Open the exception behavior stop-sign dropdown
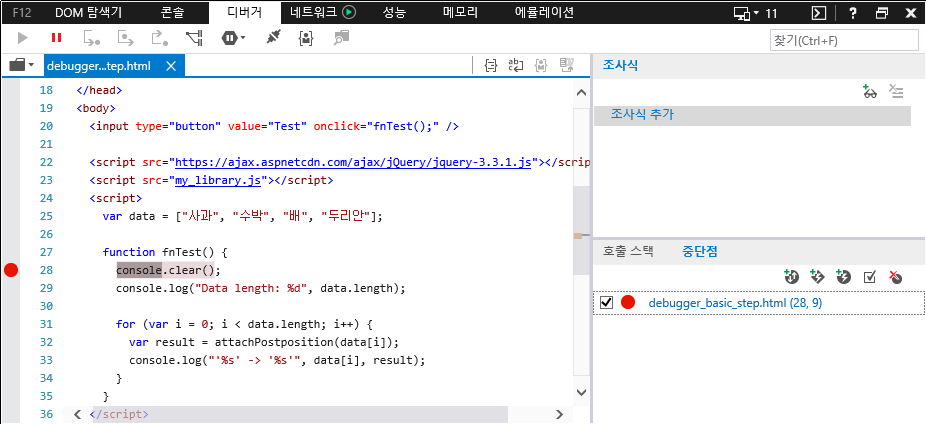This screenshot has height=424, width=926. 234,38
